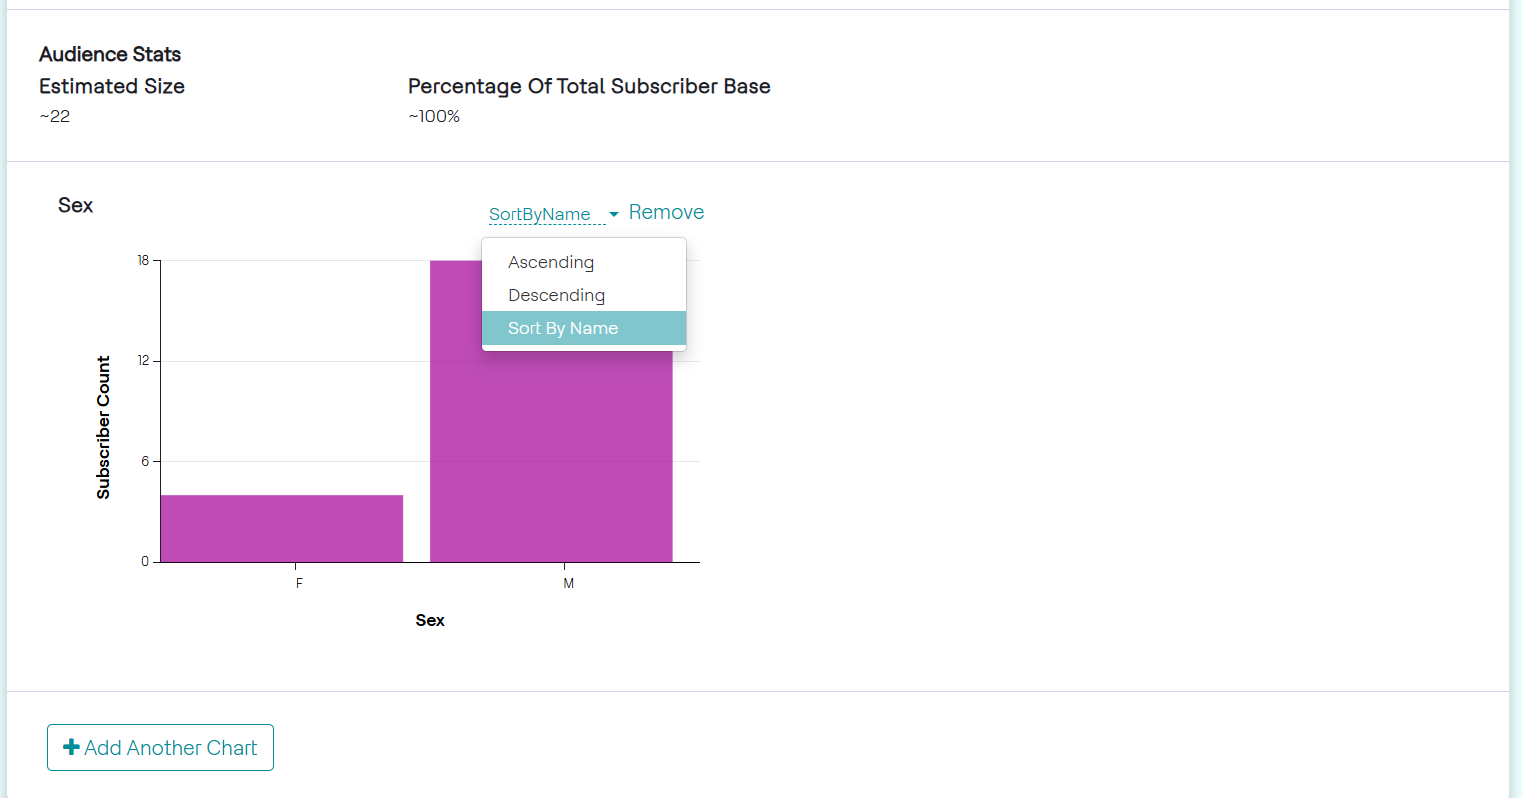
Task: Click the Percentage Of Total Subscriber Base label
Action: 589,86
